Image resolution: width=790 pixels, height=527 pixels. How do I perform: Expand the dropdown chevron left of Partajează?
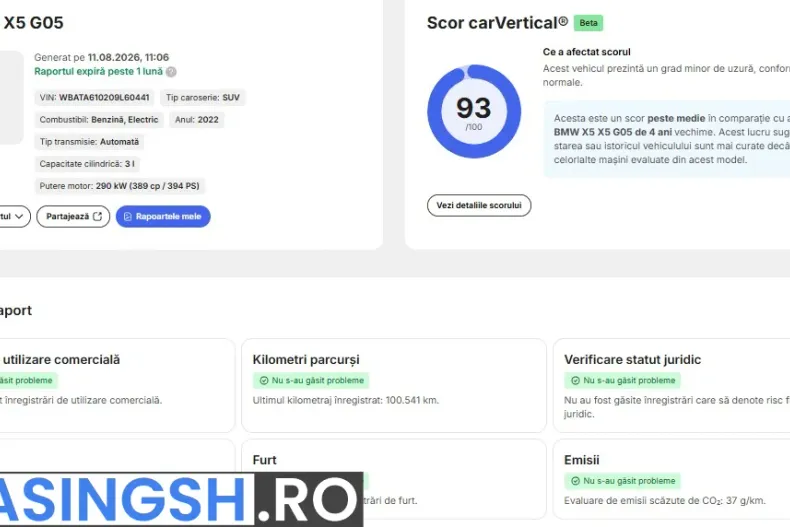pos(19,216)
